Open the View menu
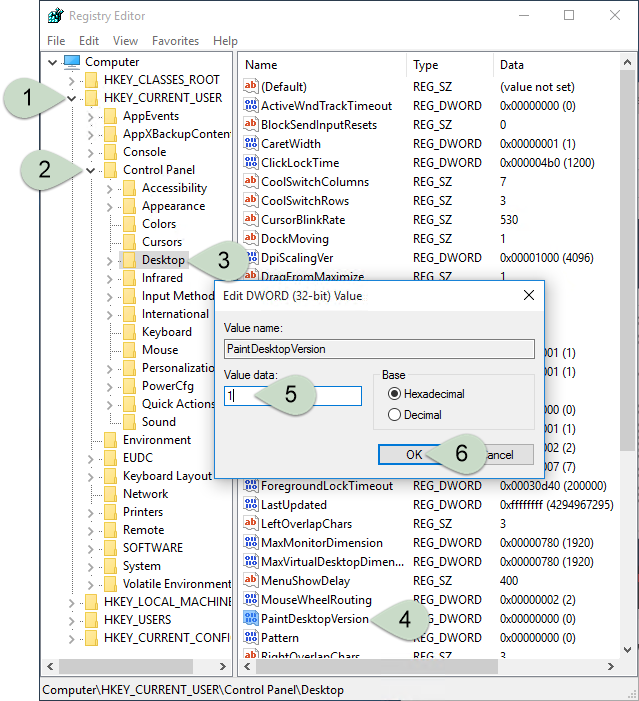The width and height of the screenshot is (639, 701). pyautogui.click(x=125, y=41)
